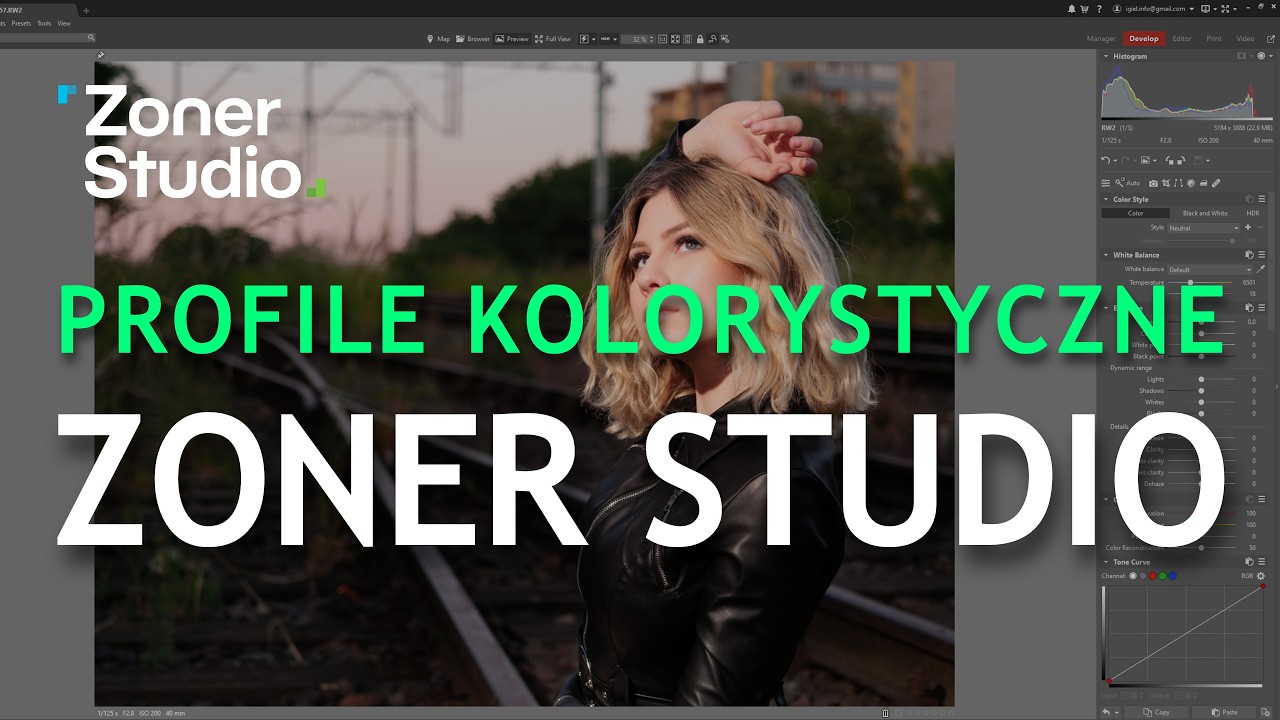Screen dimensions: 1280x720
Task: Open the View menu
Action: tap(64, 23)
